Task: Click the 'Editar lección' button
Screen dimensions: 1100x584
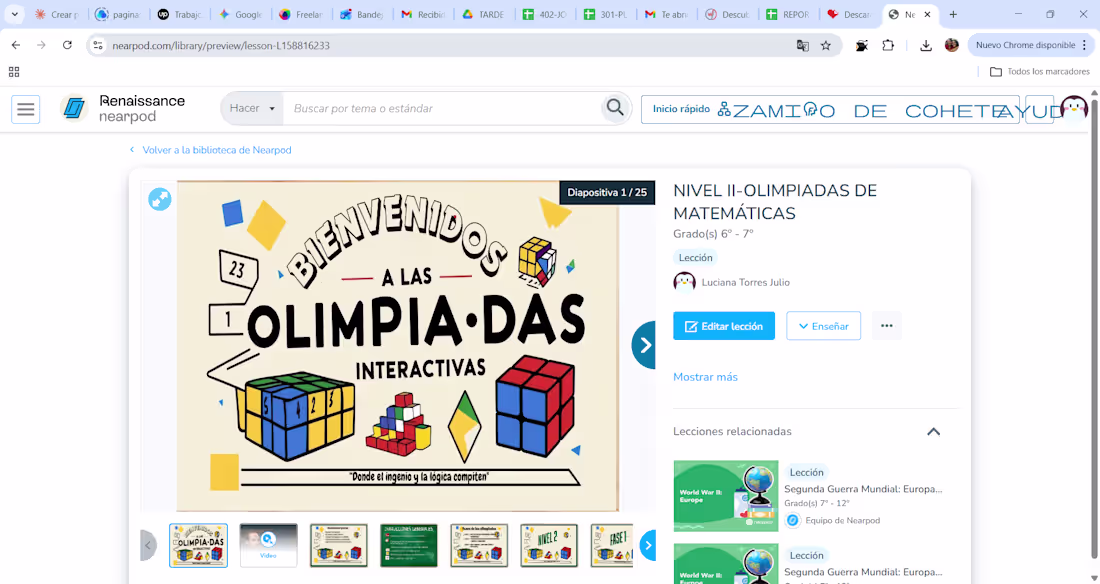Action: [724, 326]
